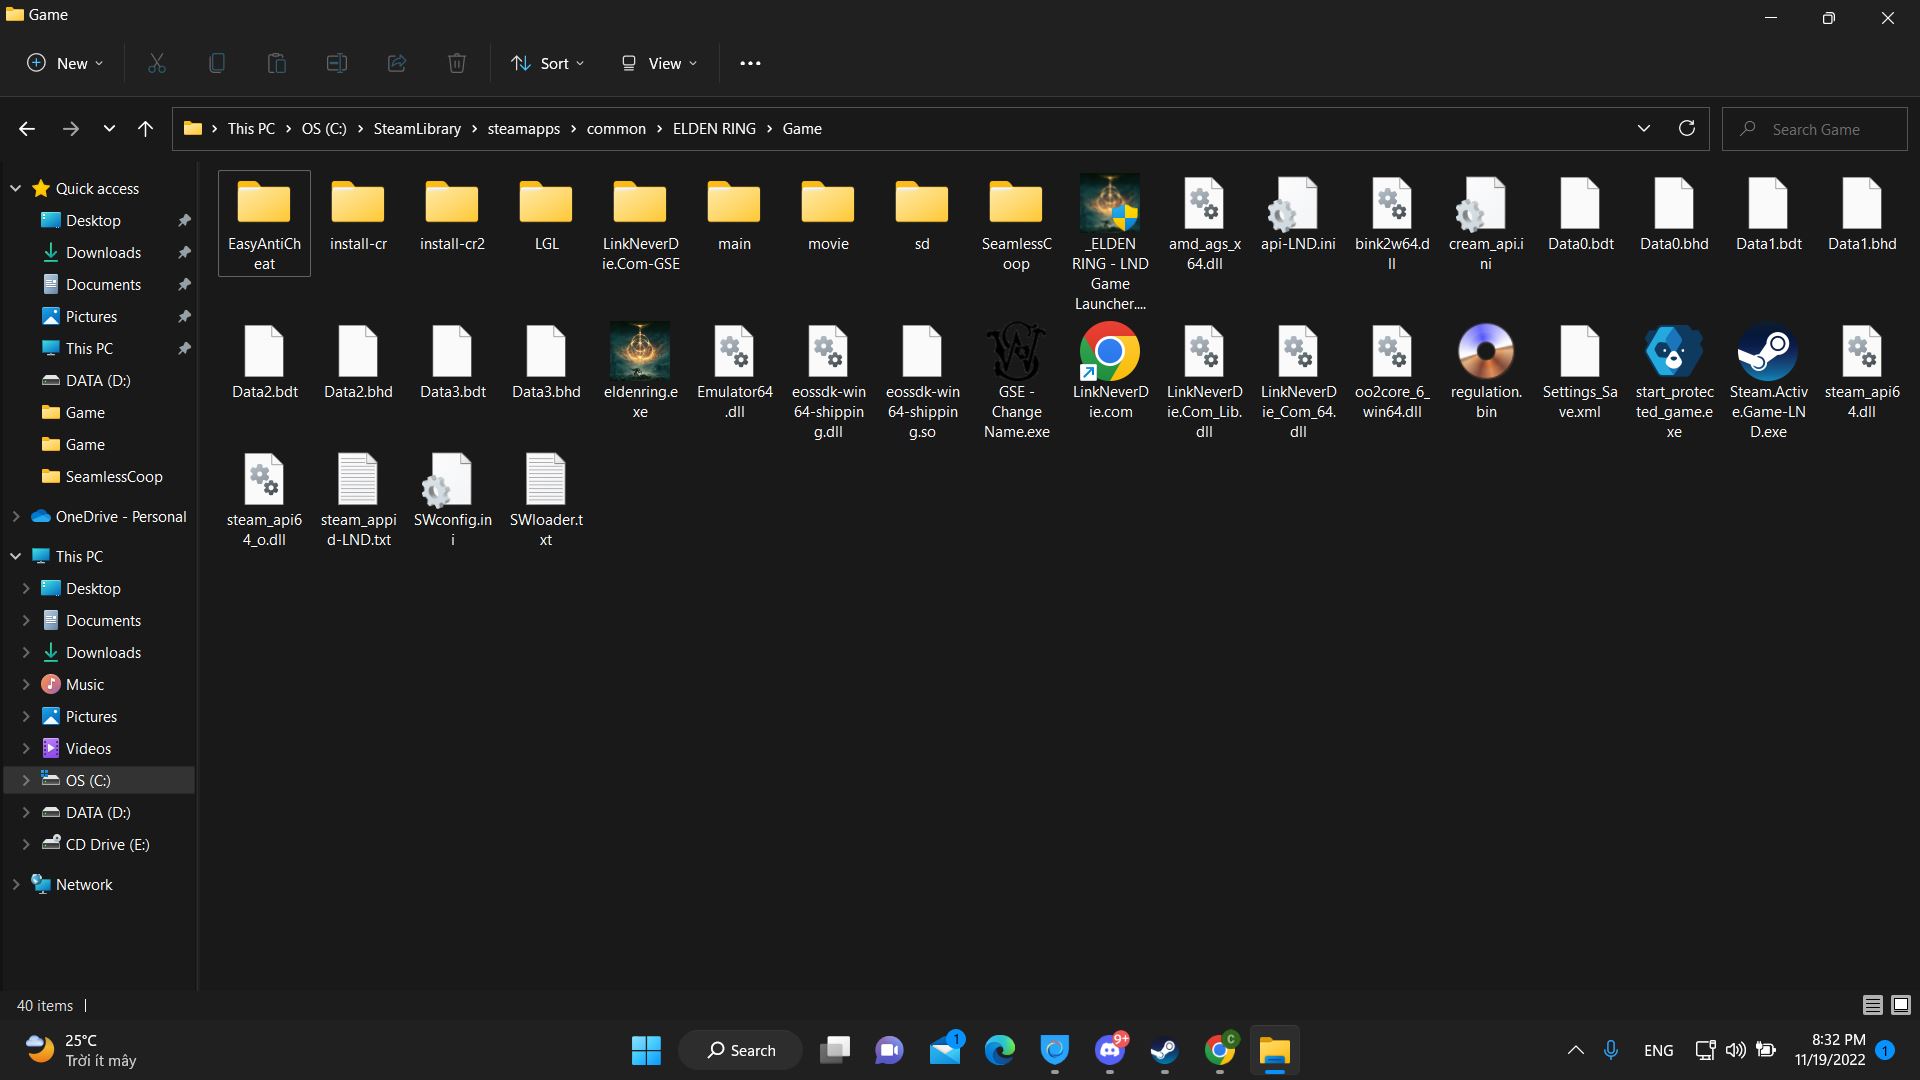Open the Windows Start menu
This screenshot has height=1080, width=1920.
coord(646,1050)
